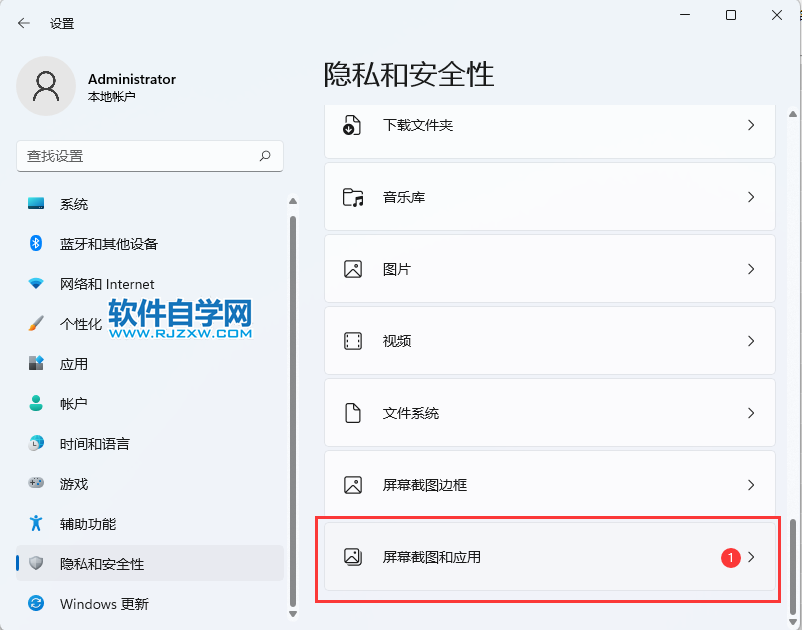Click the 辅助功能 accessibility icon
The width and height of the screenshot is (802, 630).
tap(36, 524)
